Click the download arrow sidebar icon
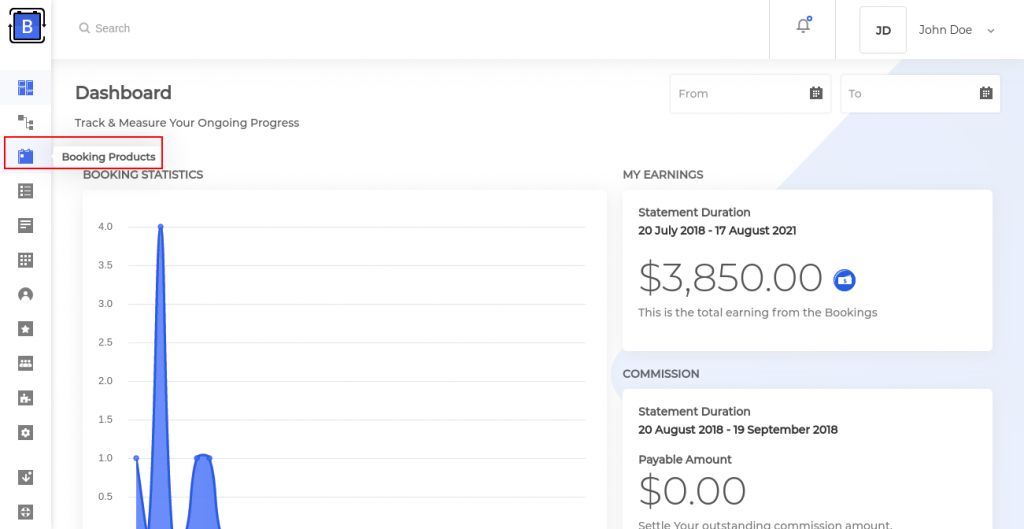 tap(25, 477)
